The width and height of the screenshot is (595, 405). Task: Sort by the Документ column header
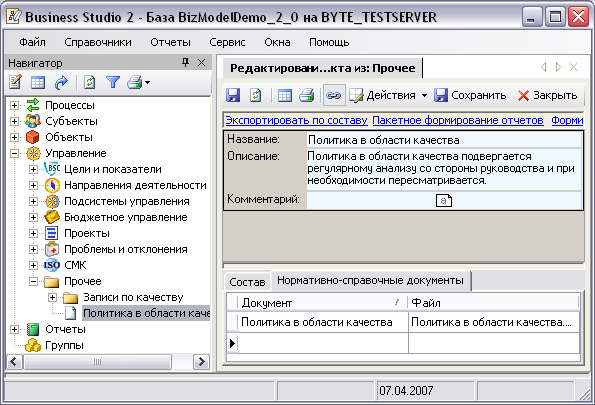pyautogui.click(x=322, y=303)
